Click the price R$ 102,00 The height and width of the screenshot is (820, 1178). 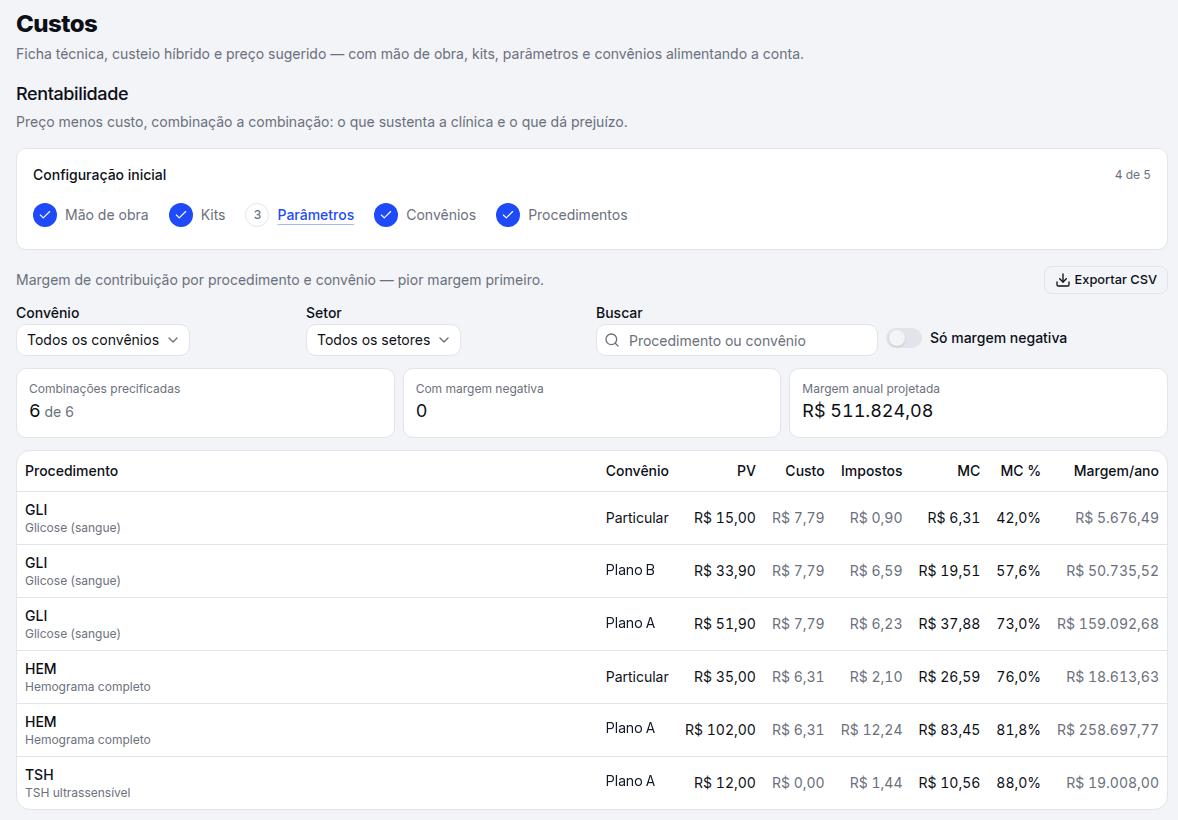pos(720,730)
